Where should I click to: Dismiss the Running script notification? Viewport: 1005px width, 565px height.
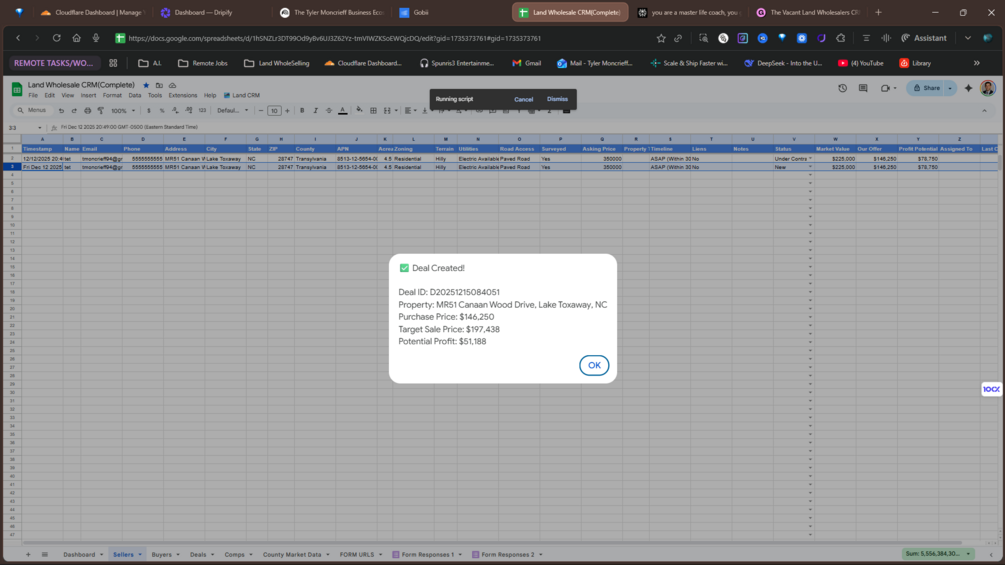[x=557, y=99]
